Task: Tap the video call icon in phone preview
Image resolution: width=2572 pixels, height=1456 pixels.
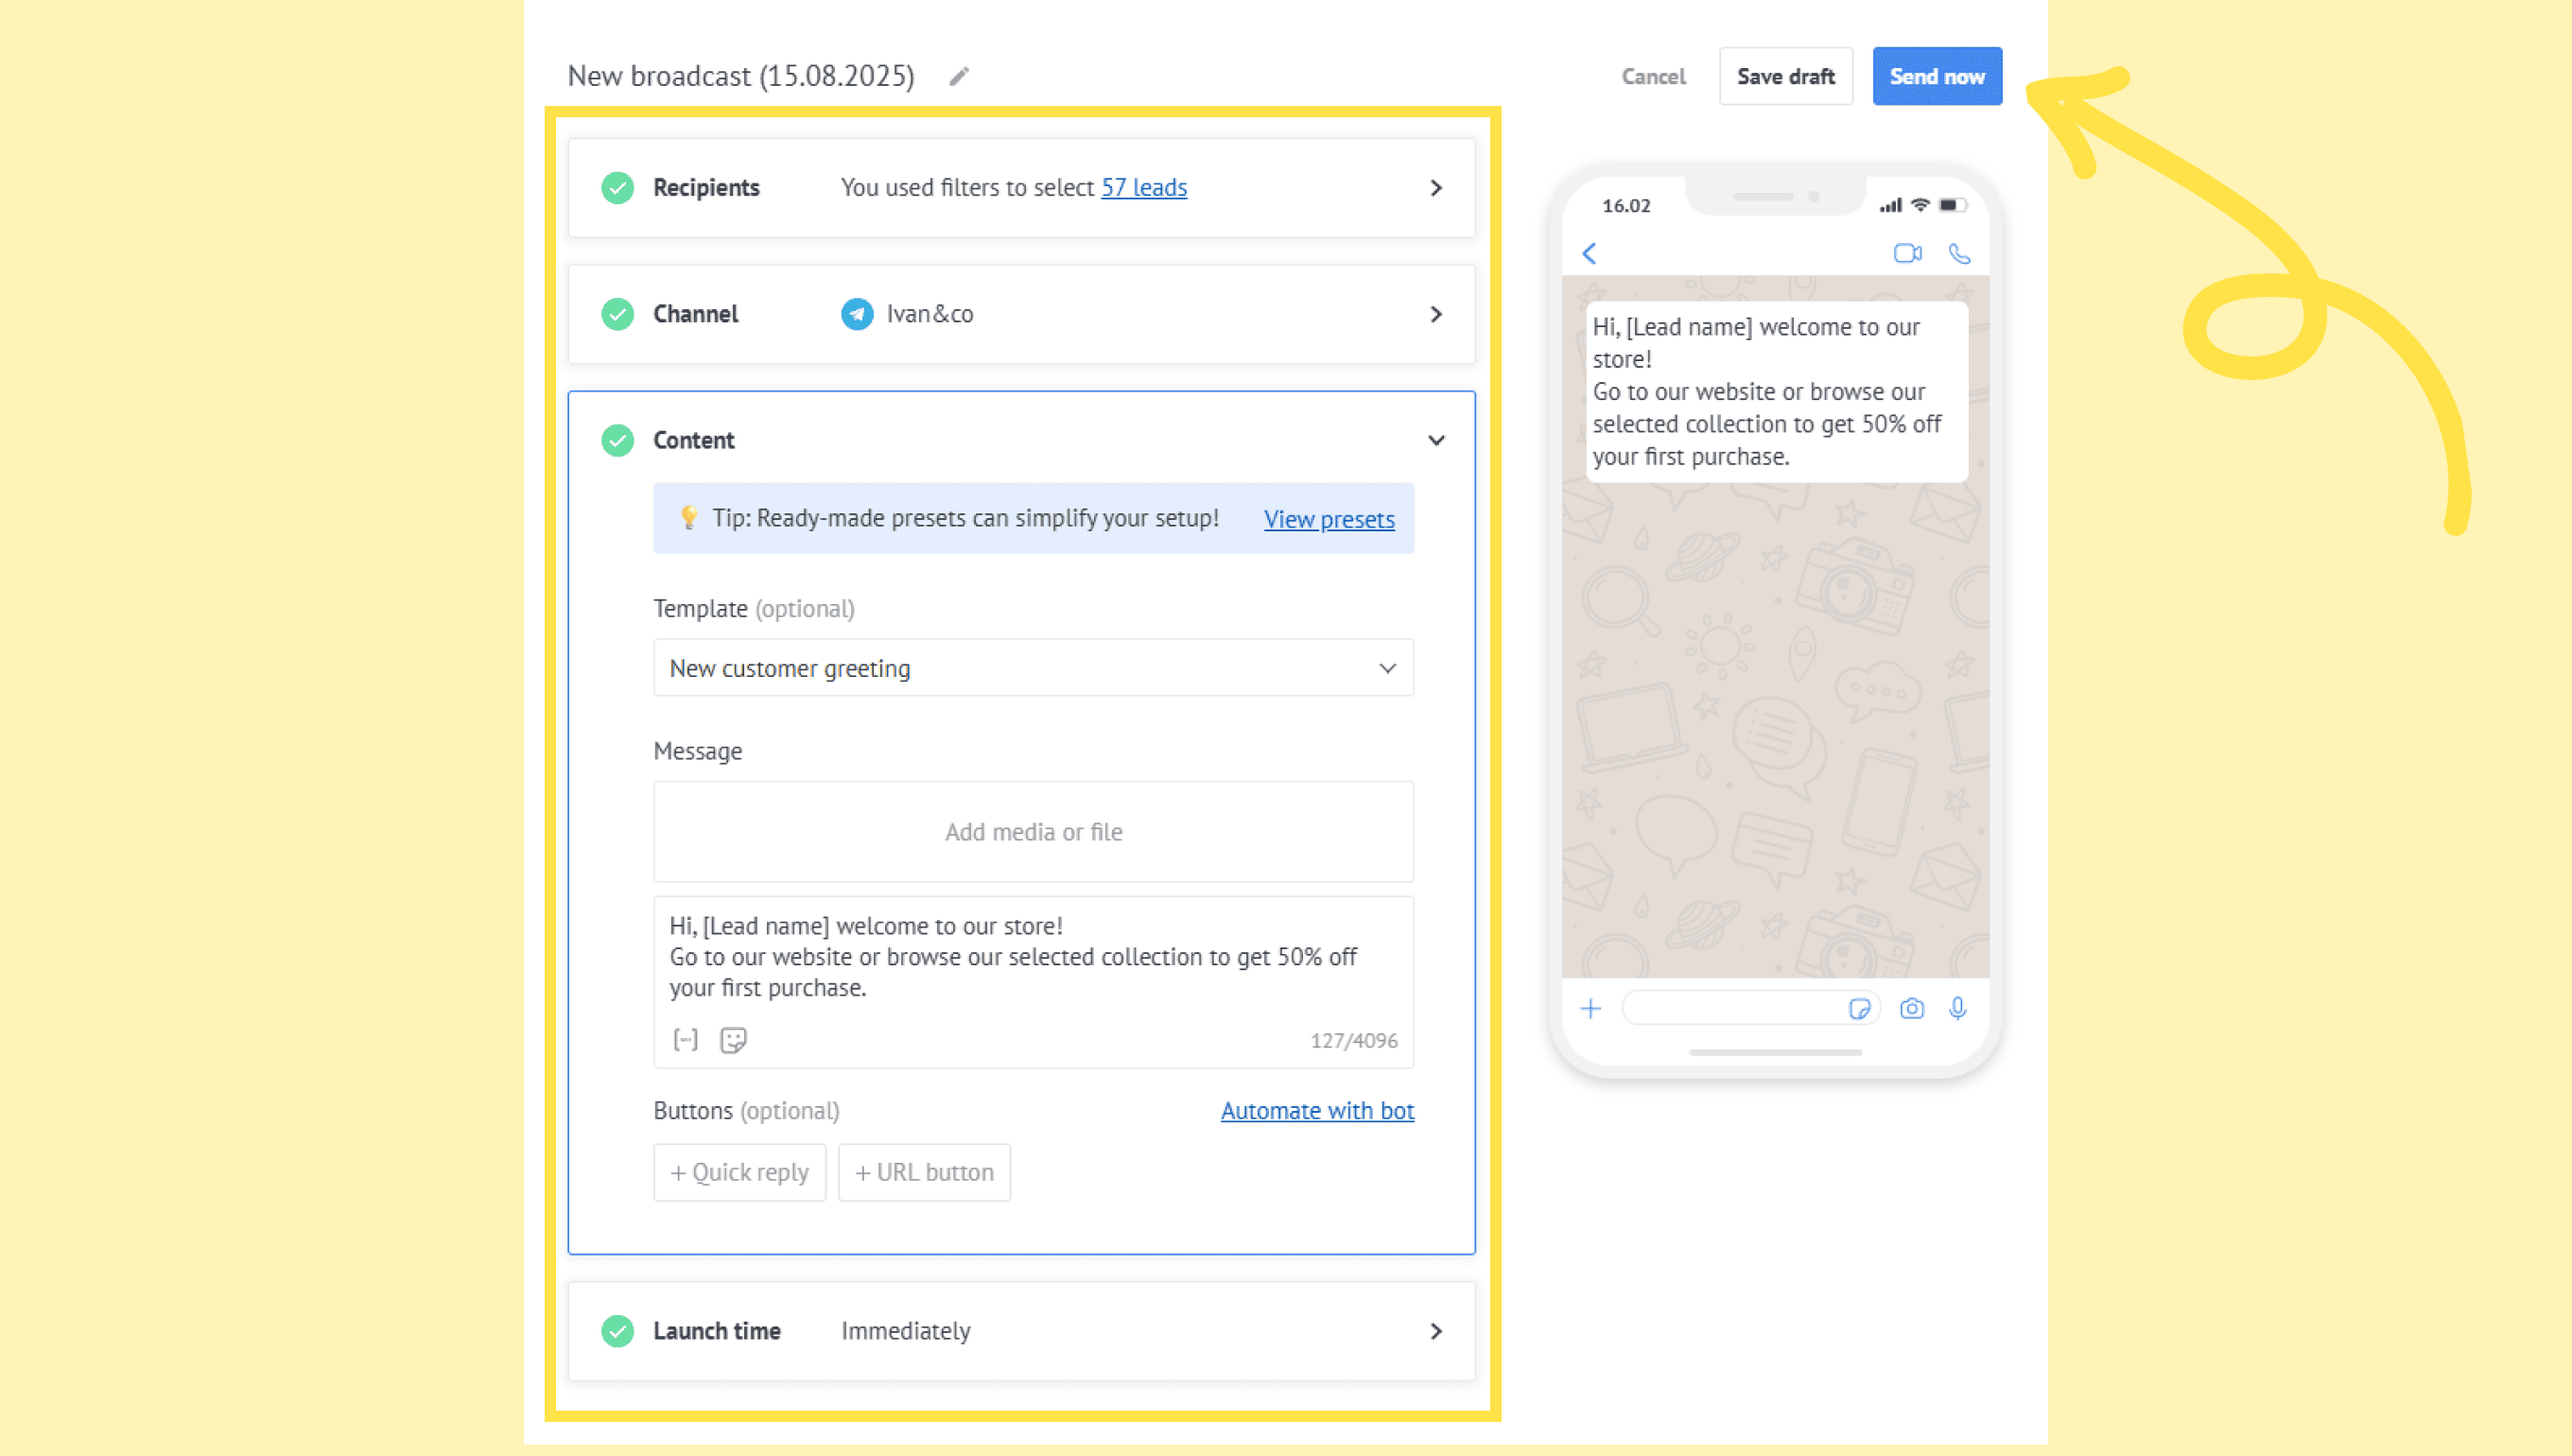Action: click(x=1907, y=253)
